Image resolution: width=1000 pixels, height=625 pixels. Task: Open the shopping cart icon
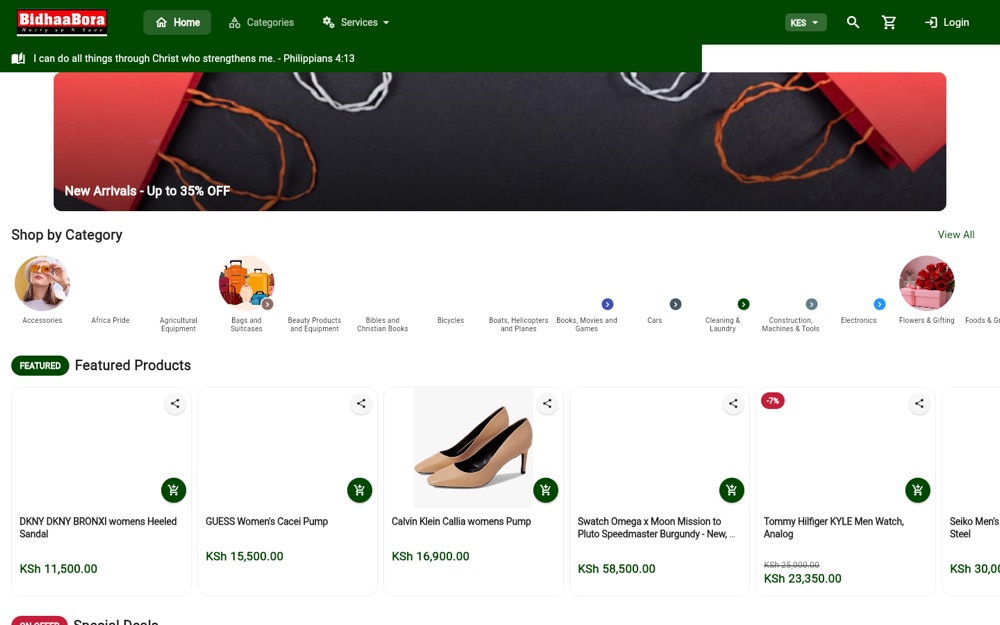tap(888, 22)
